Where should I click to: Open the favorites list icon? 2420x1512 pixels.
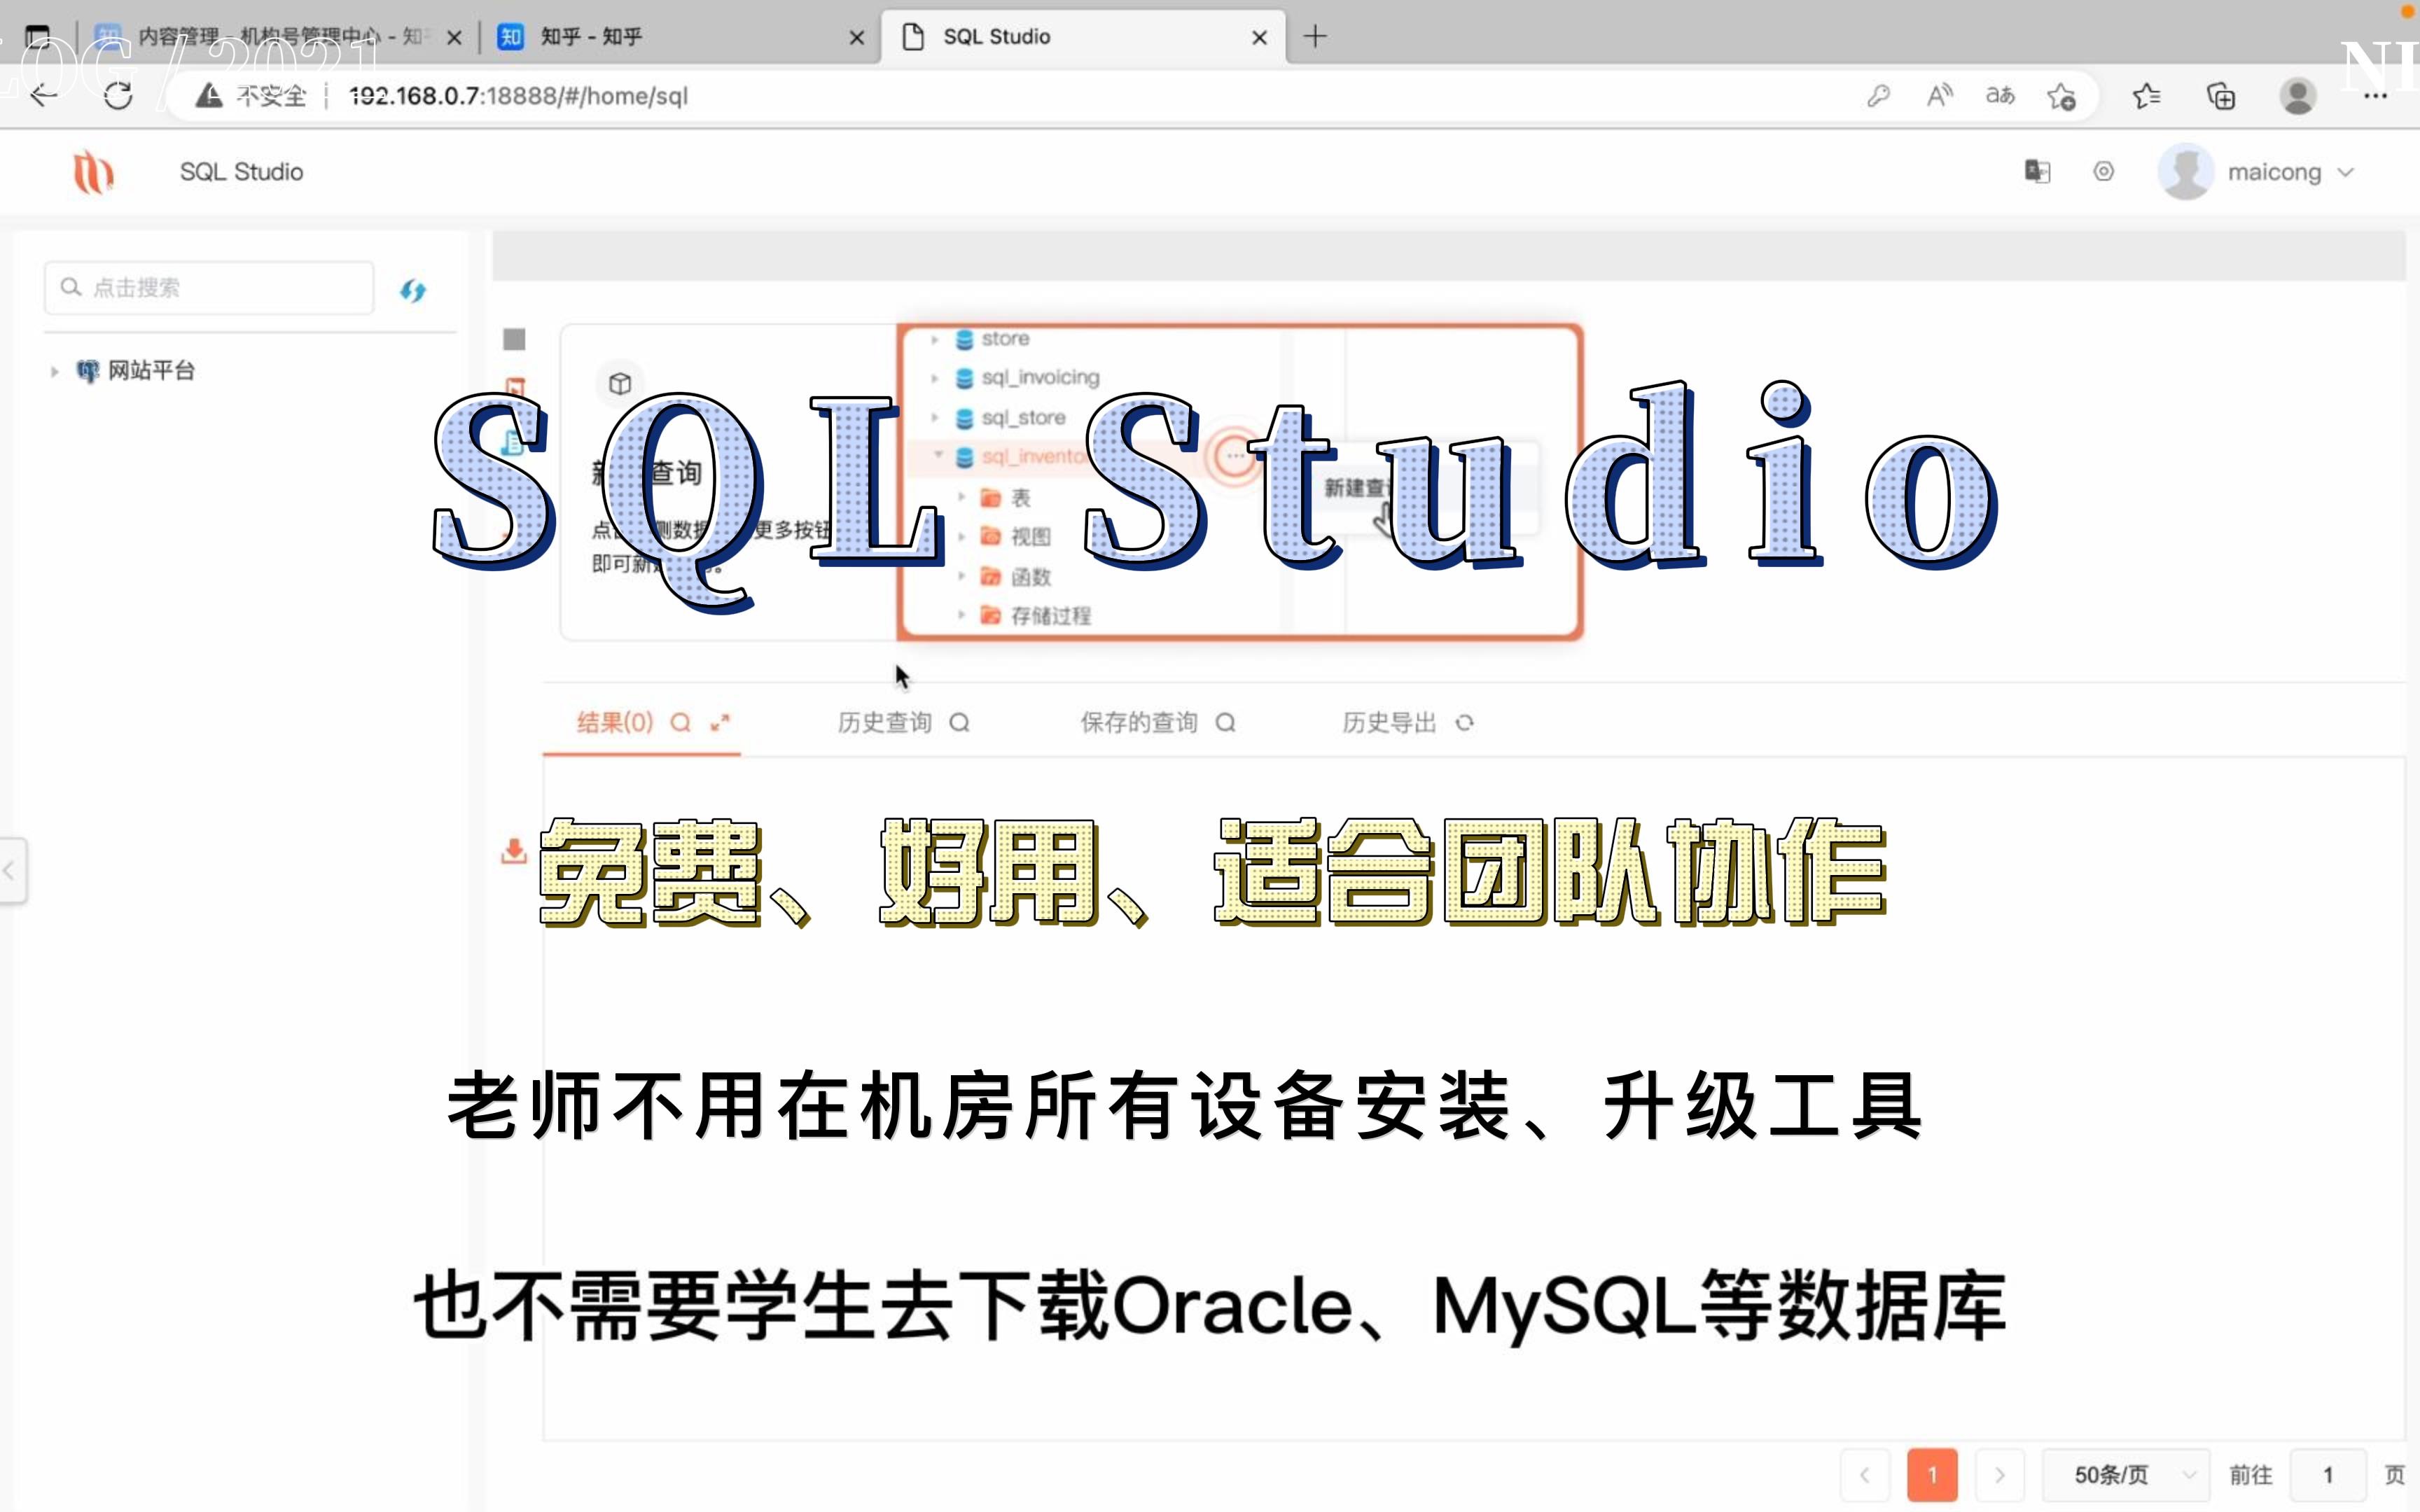2146,96
